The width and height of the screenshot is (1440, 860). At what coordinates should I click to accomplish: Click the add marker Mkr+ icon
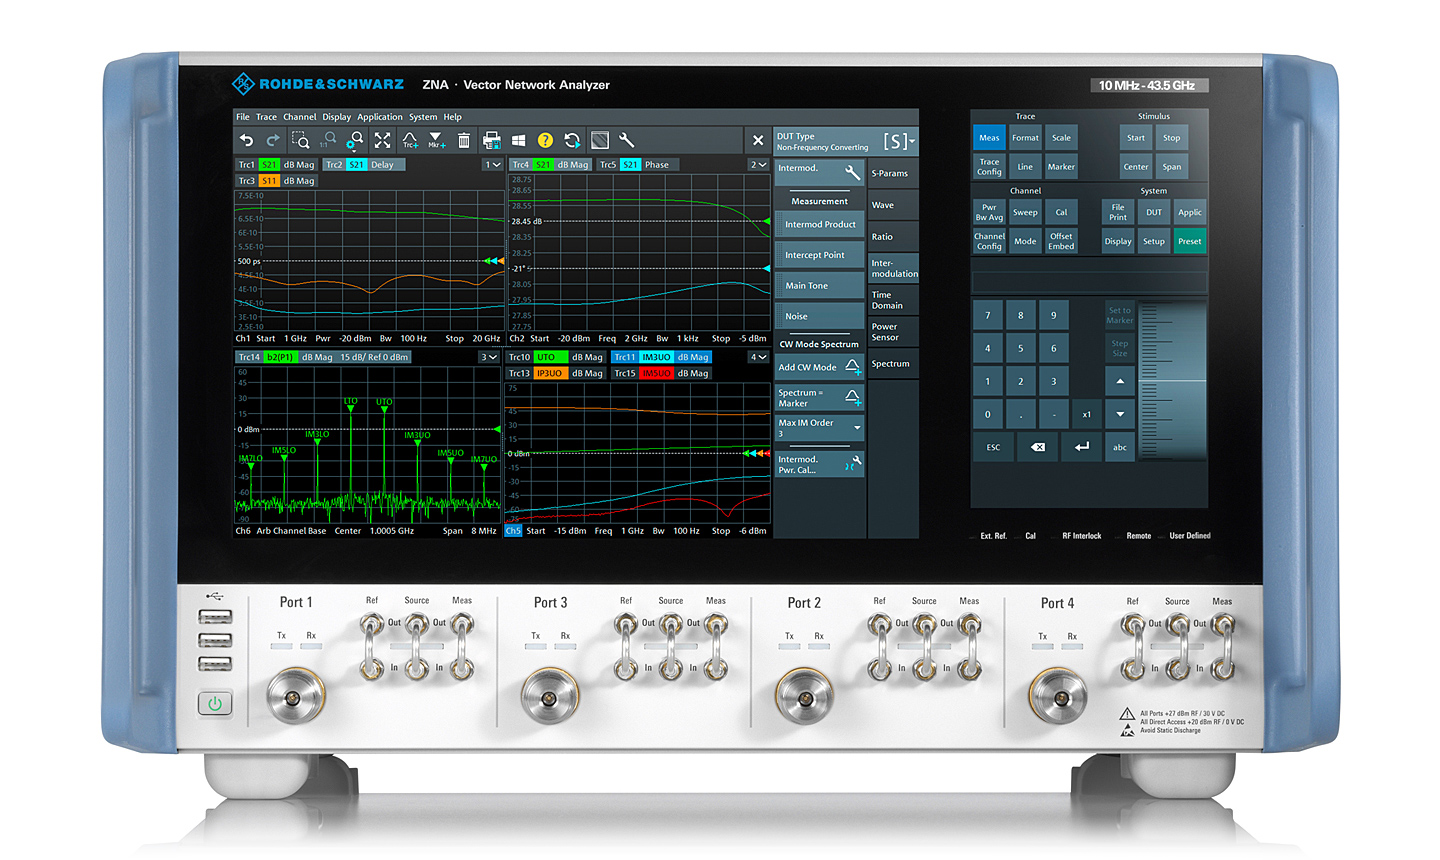pos(436,141)
